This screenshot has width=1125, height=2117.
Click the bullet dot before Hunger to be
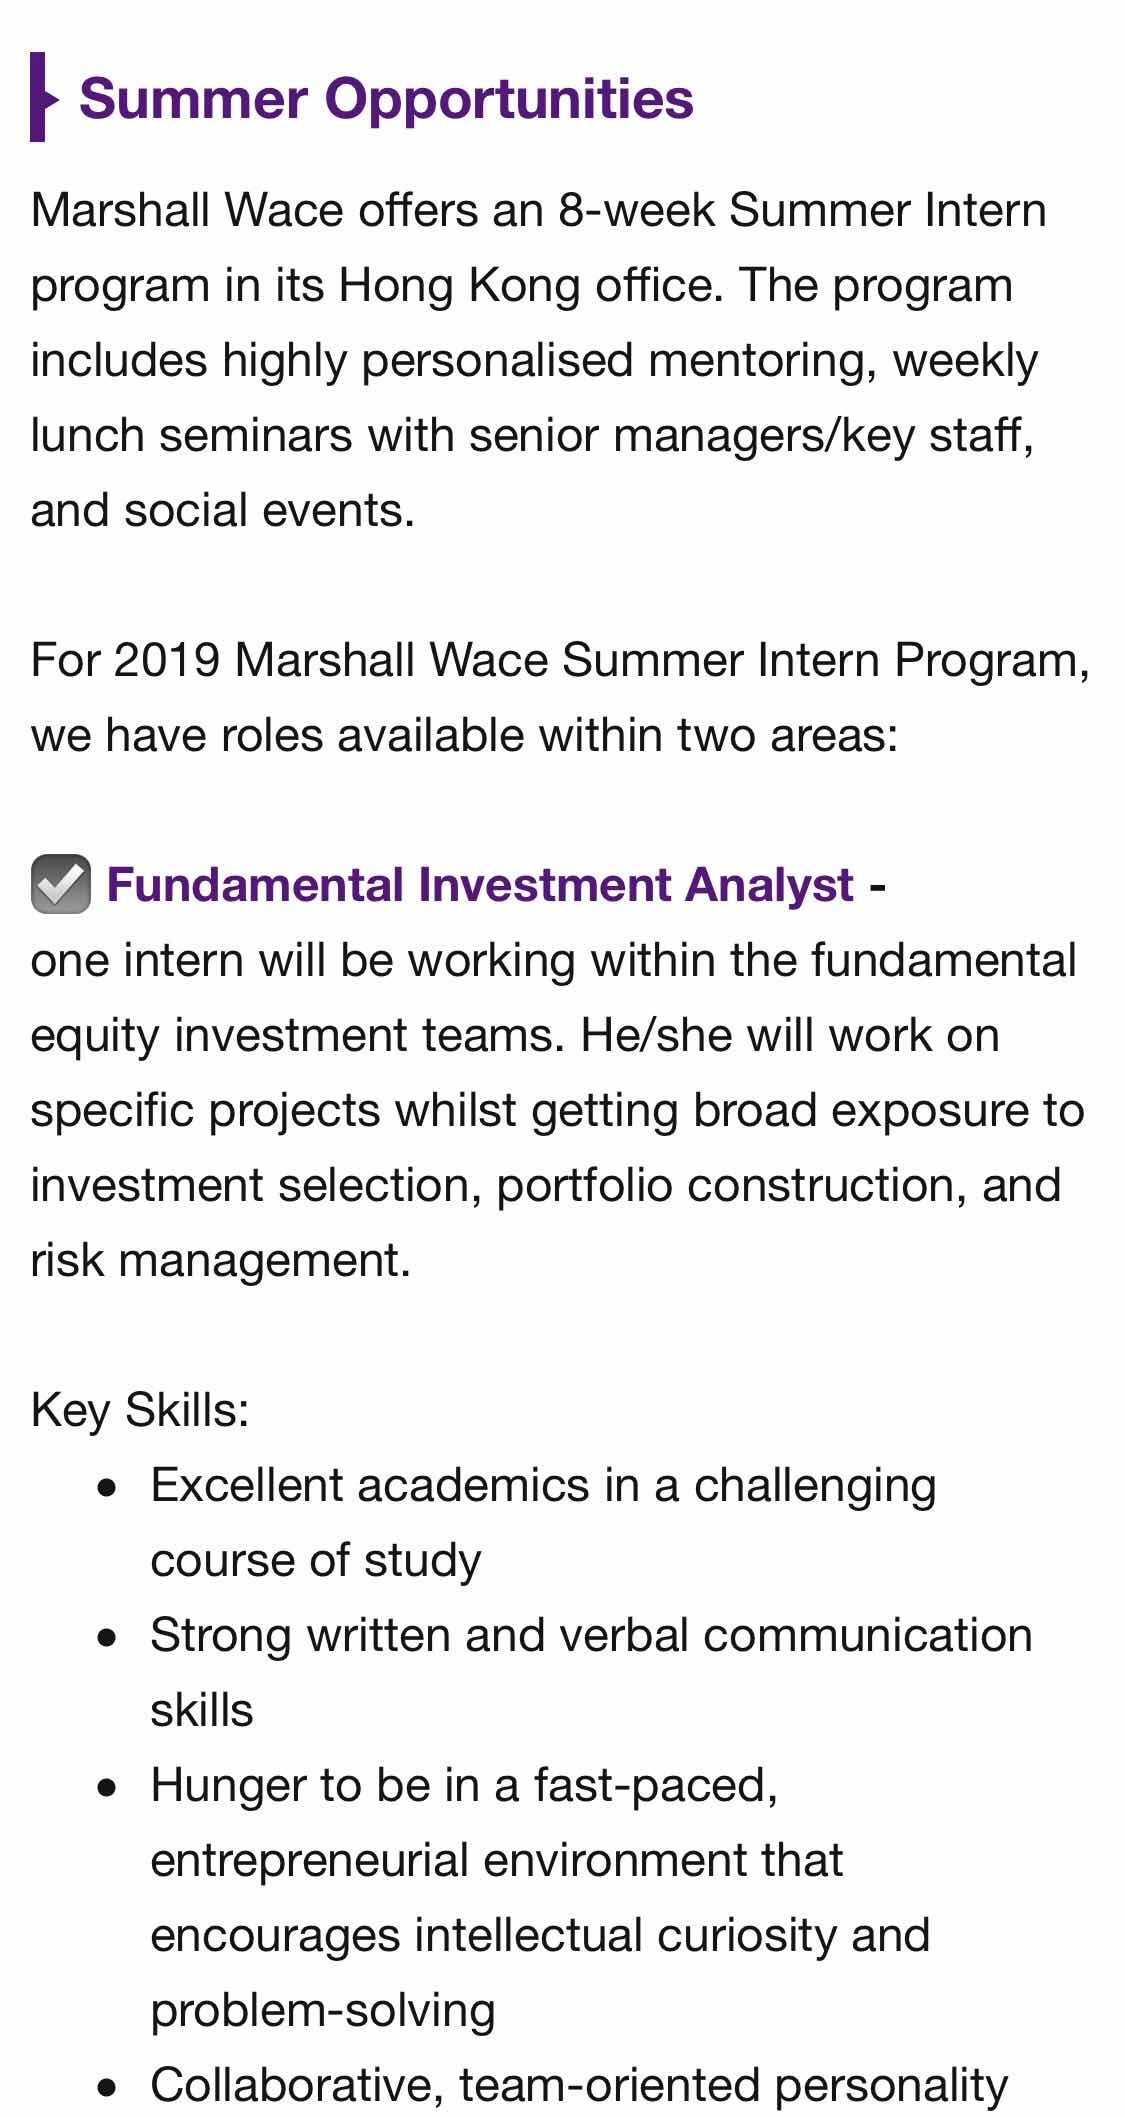pos(108,1788)
